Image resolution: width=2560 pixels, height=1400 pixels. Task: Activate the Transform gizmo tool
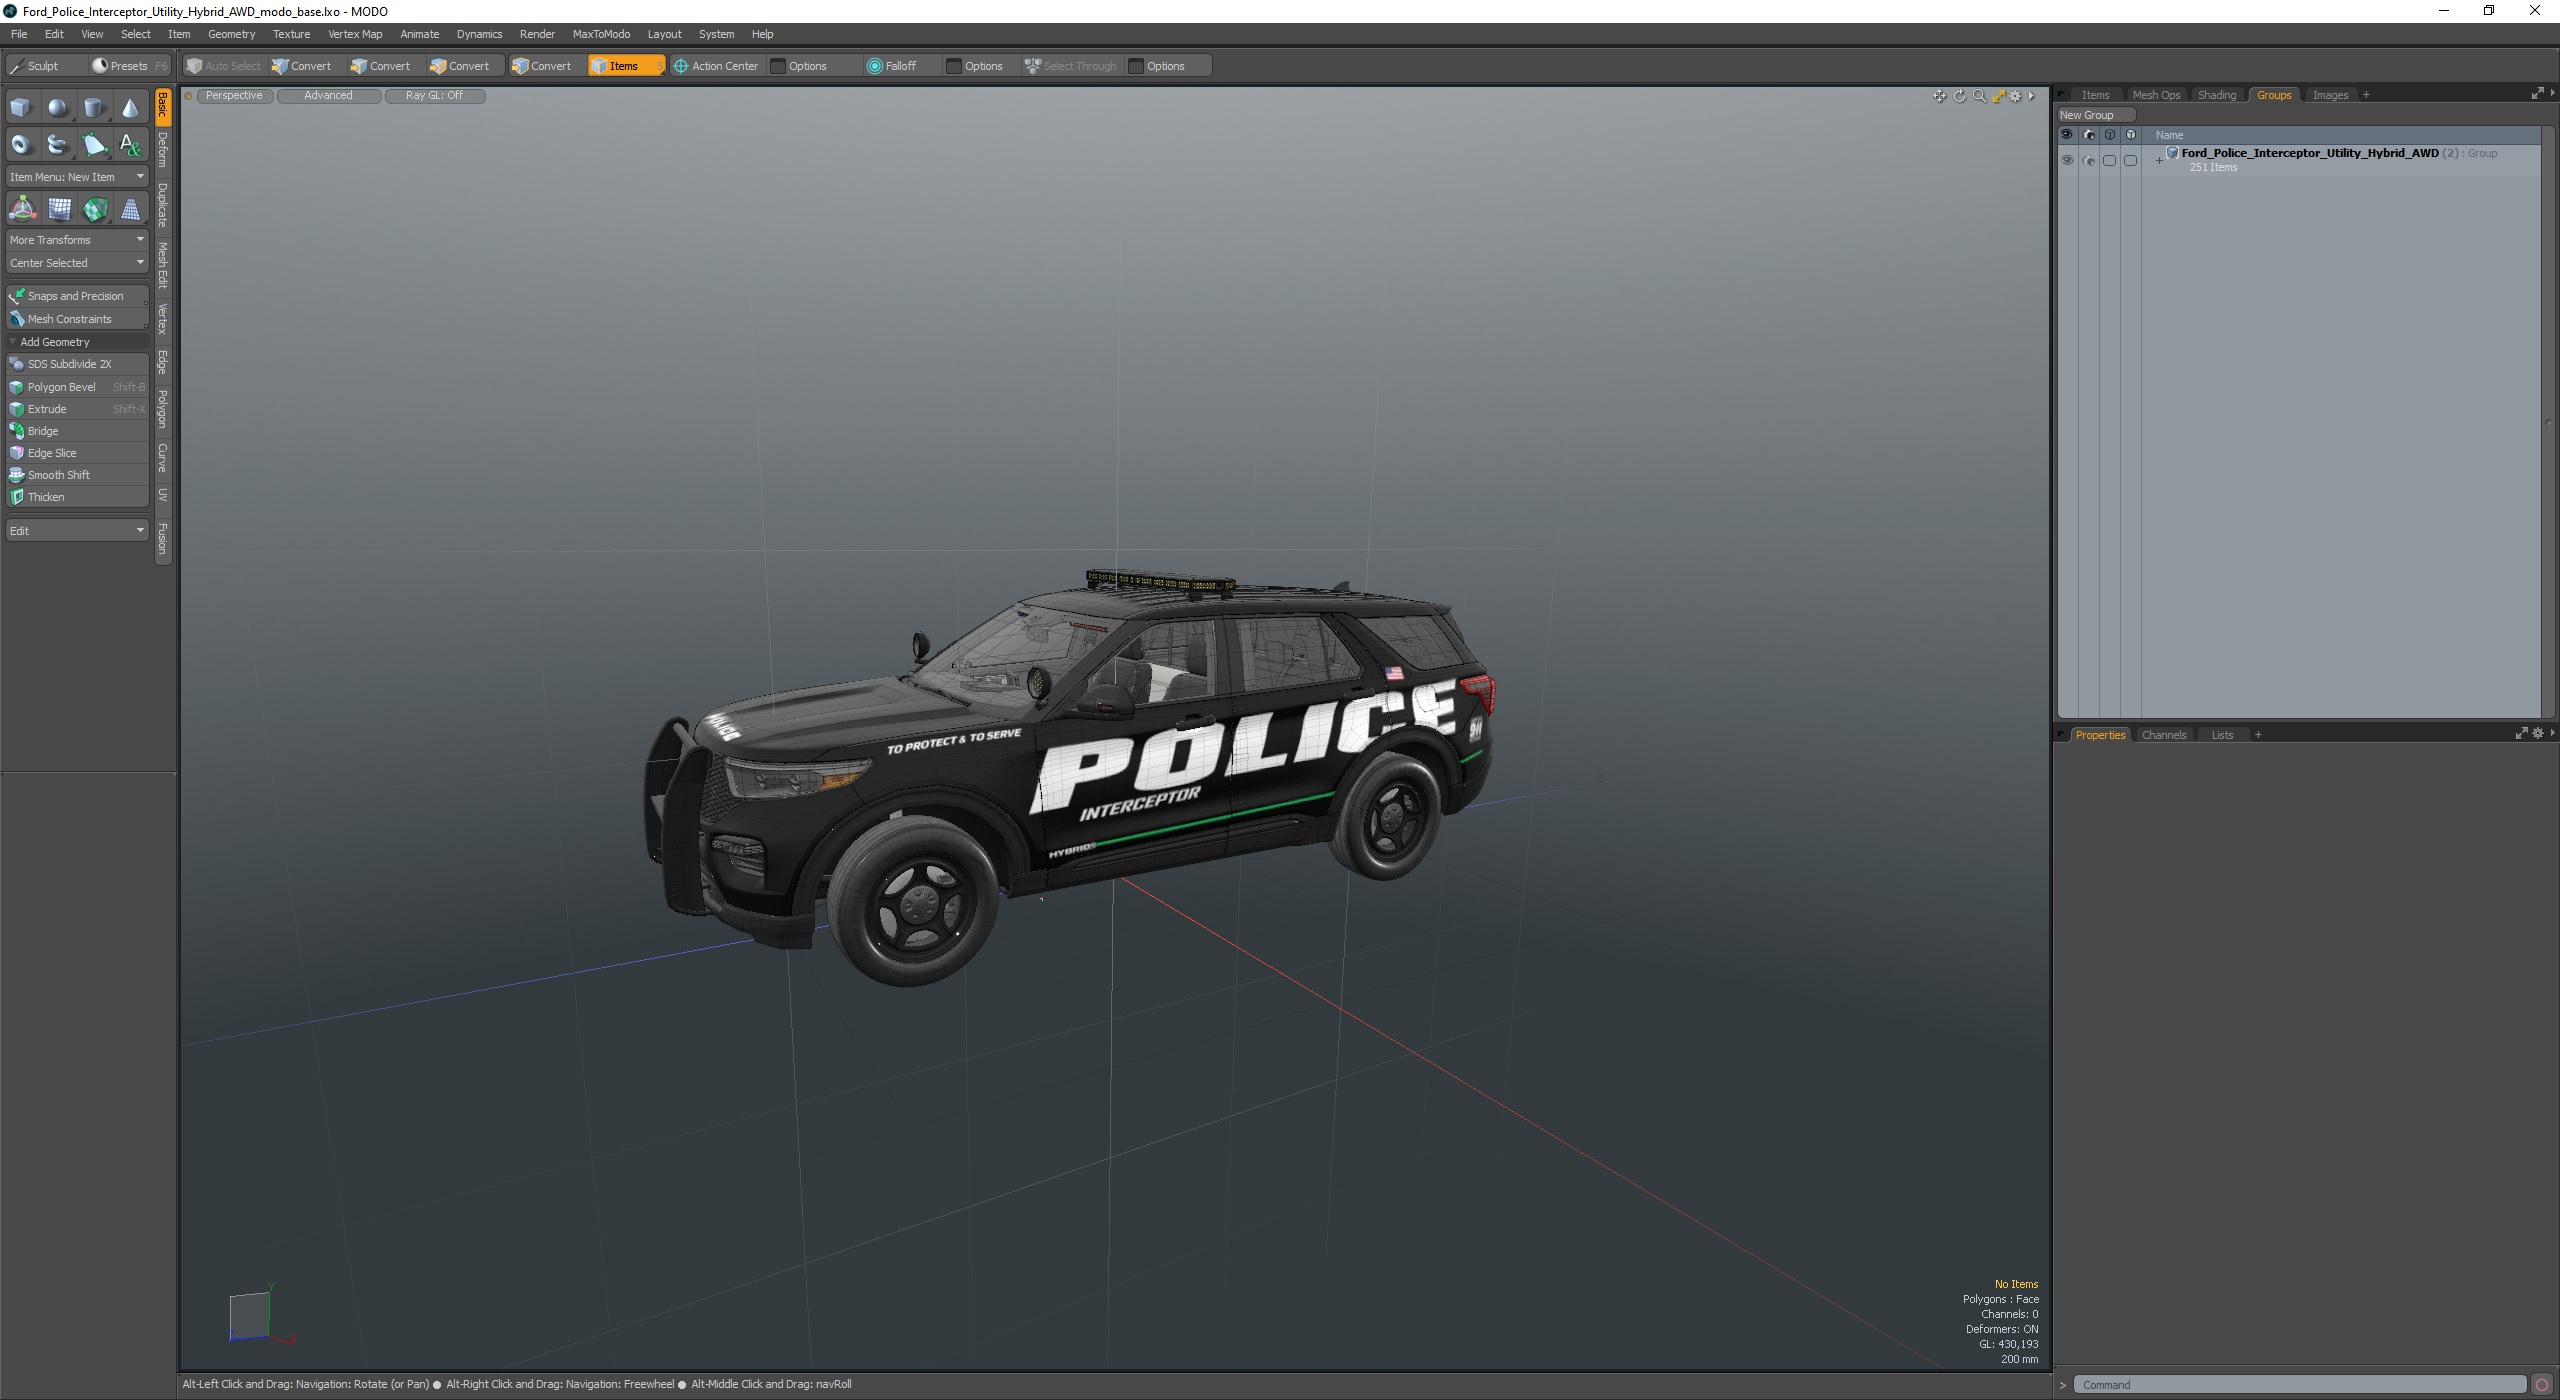point(22,209)
